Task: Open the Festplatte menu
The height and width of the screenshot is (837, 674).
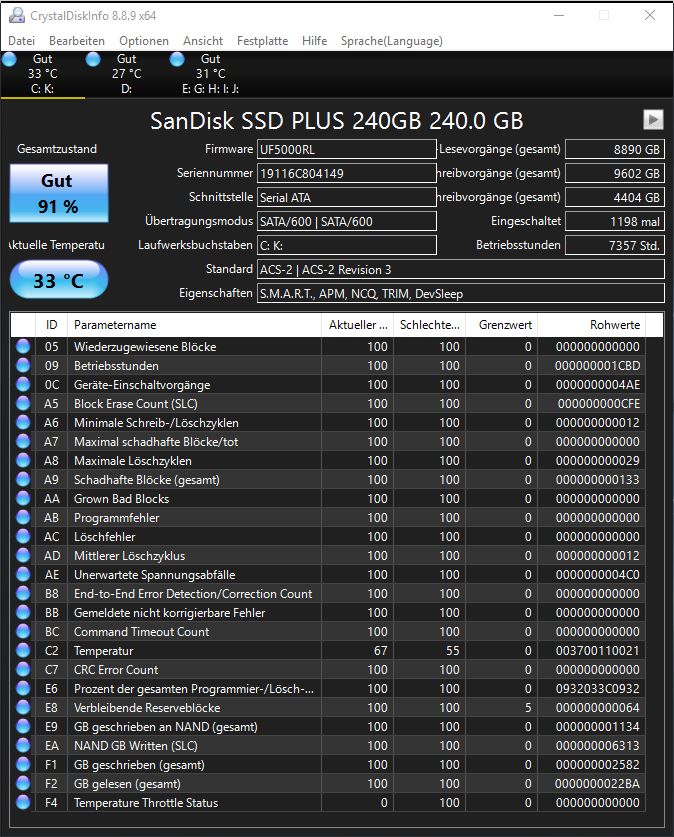Action: 262,41
